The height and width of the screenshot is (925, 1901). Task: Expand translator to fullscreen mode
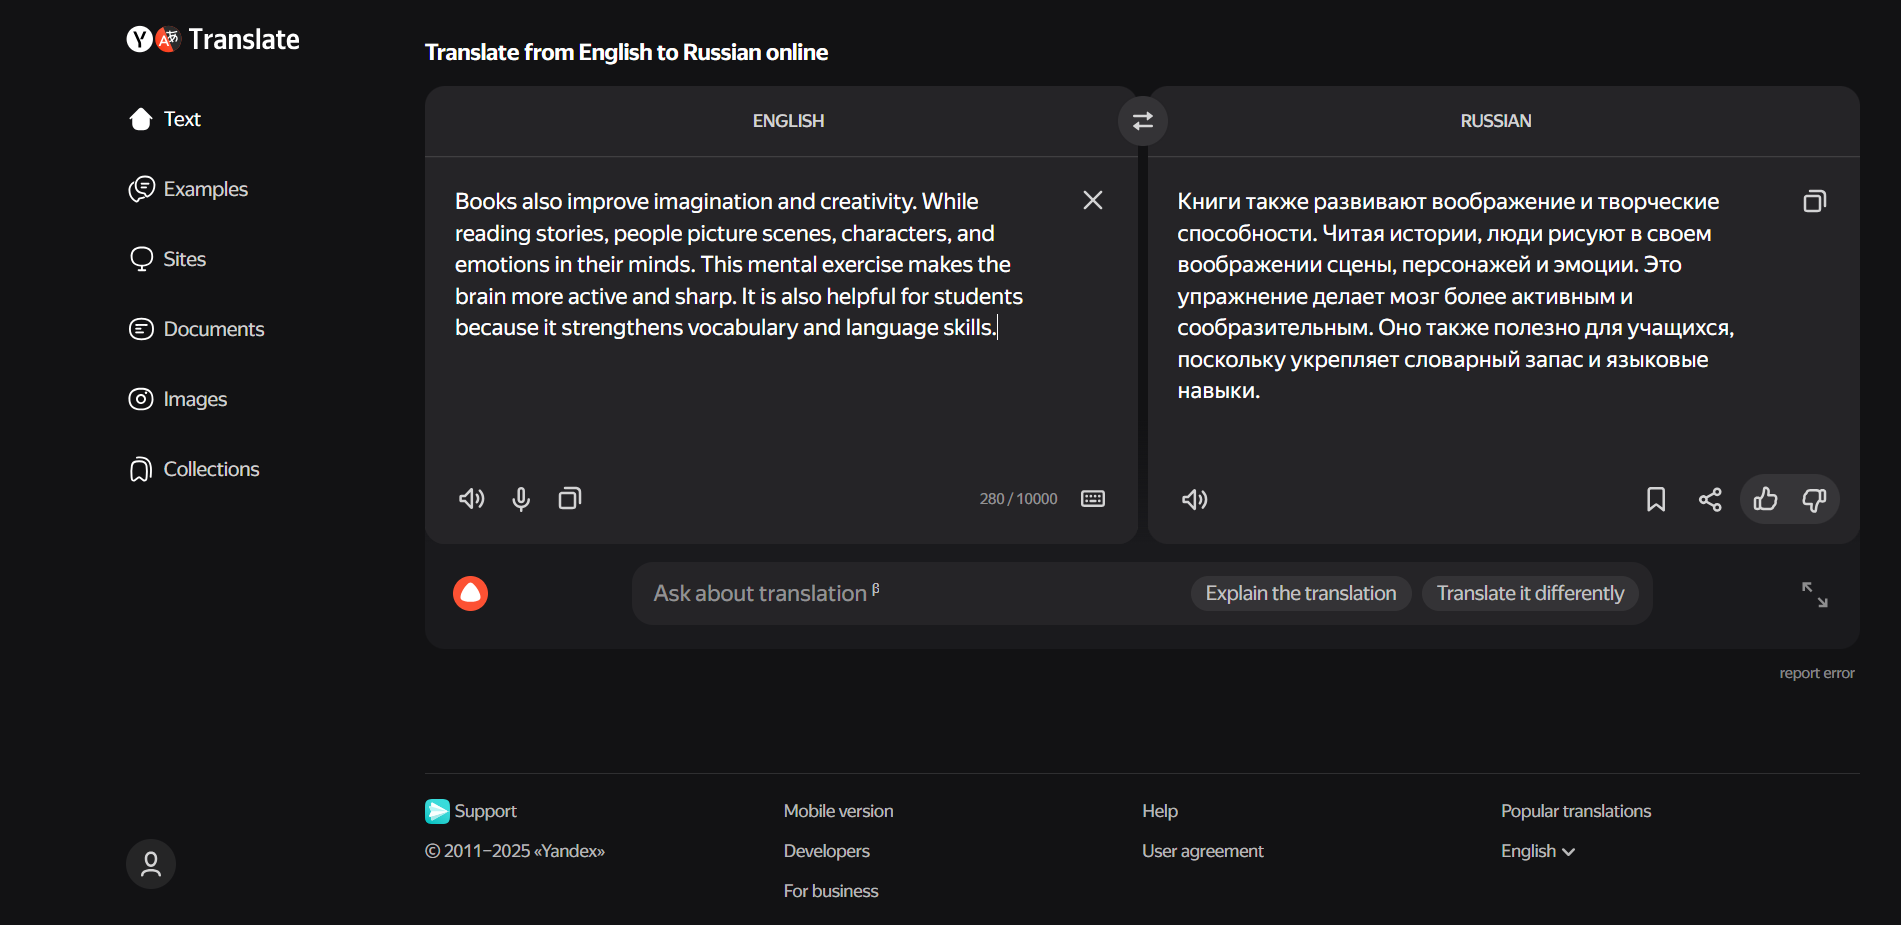click(x=1816, y=593)
